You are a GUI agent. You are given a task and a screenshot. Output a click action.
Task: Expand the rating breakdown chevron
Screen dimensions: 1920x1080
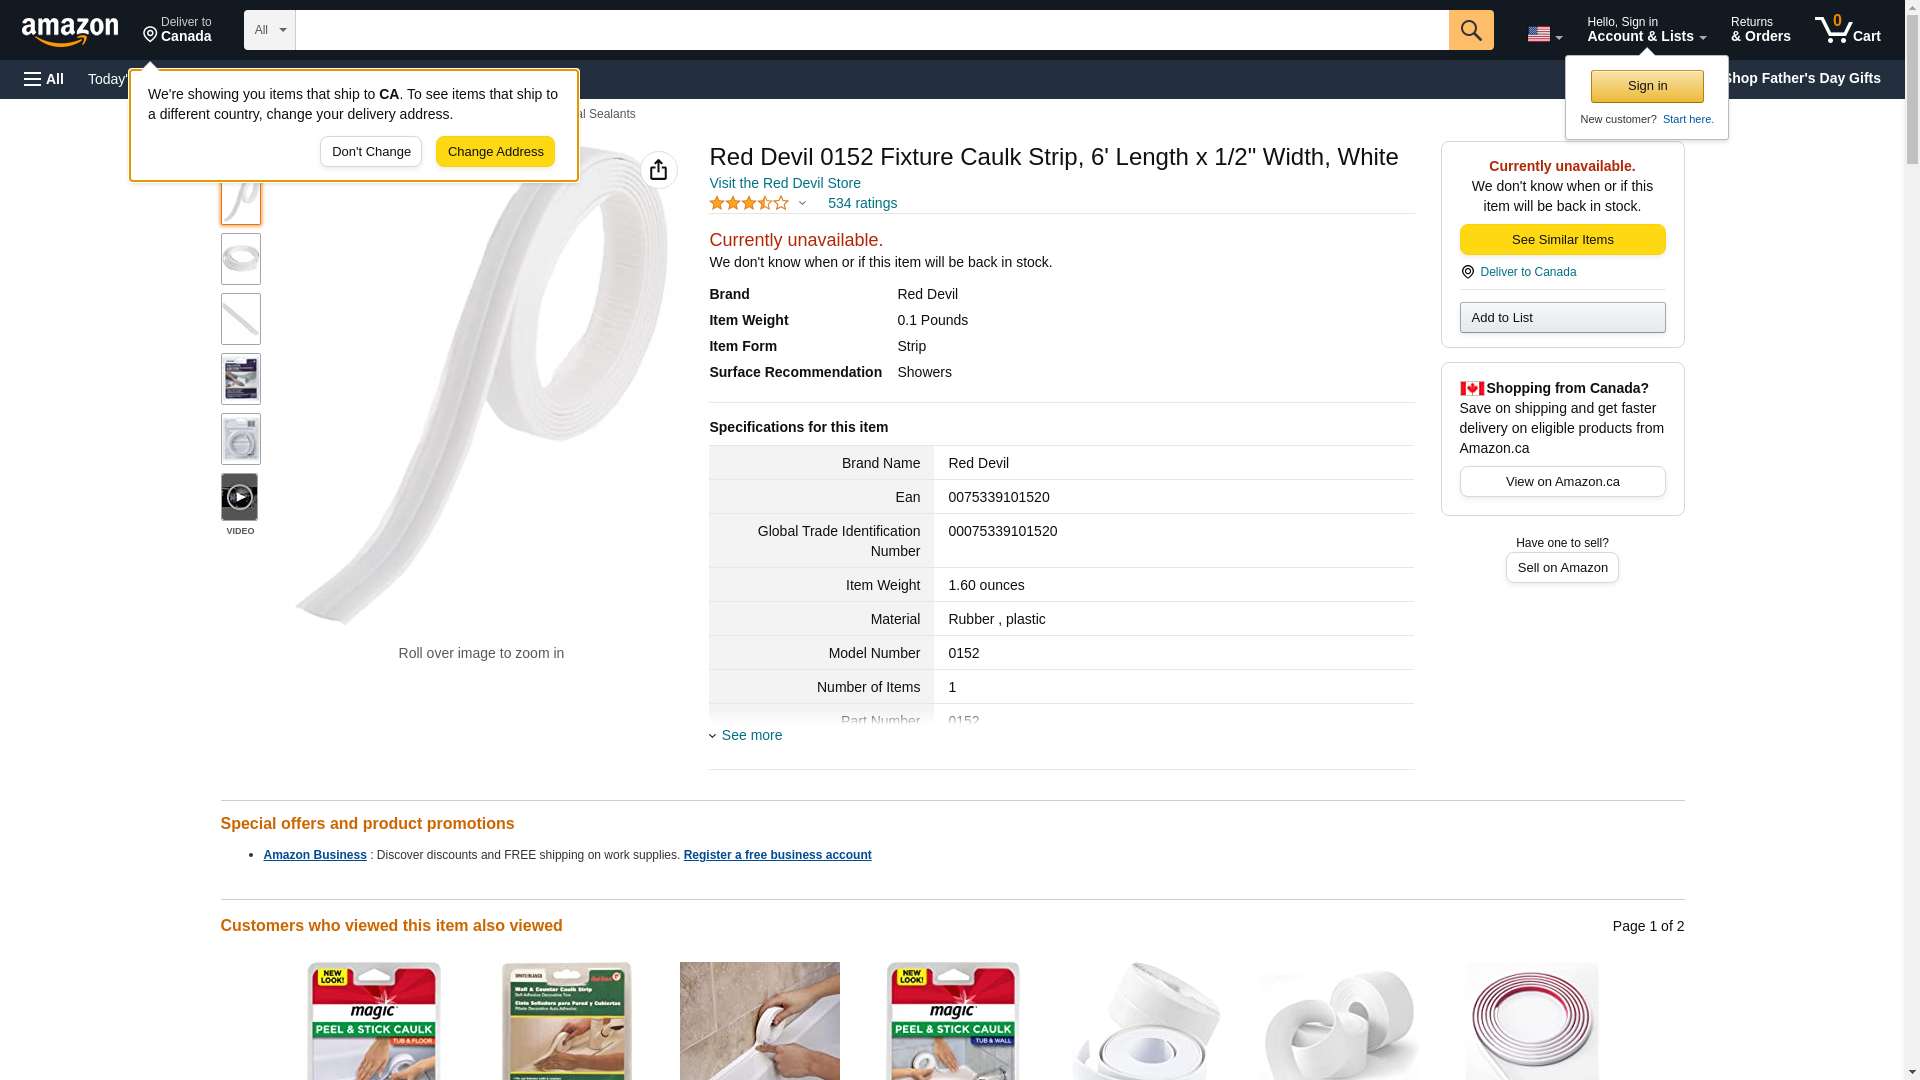[802, 204]
